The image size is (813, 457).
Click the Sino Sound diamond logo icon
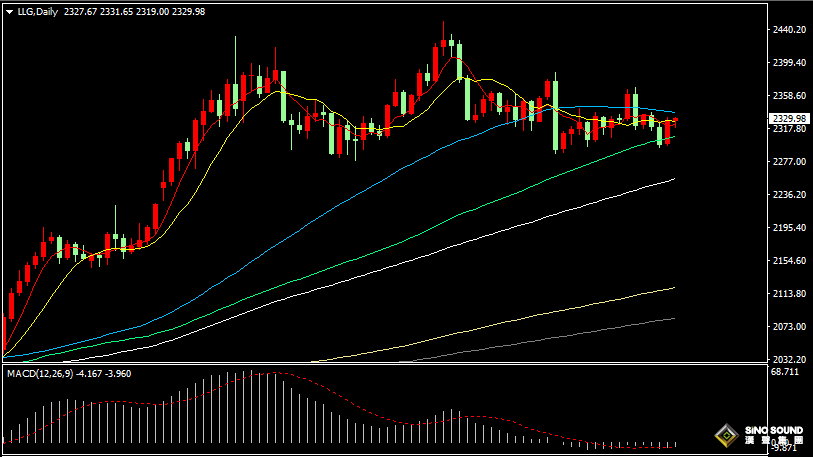coord(725,436)
